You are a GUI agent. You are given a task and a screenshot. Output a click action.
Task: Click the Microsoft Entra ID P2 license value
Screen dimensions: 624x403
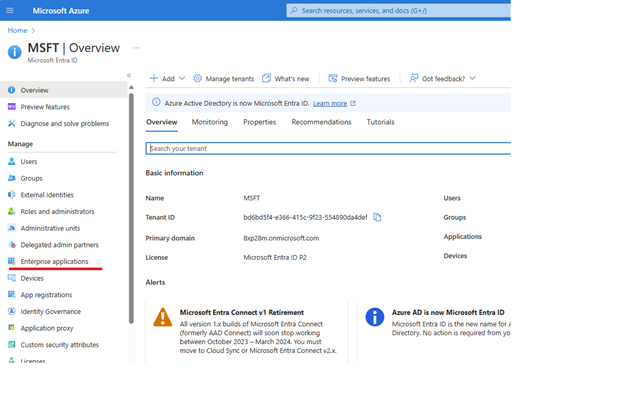pos(275,257)
